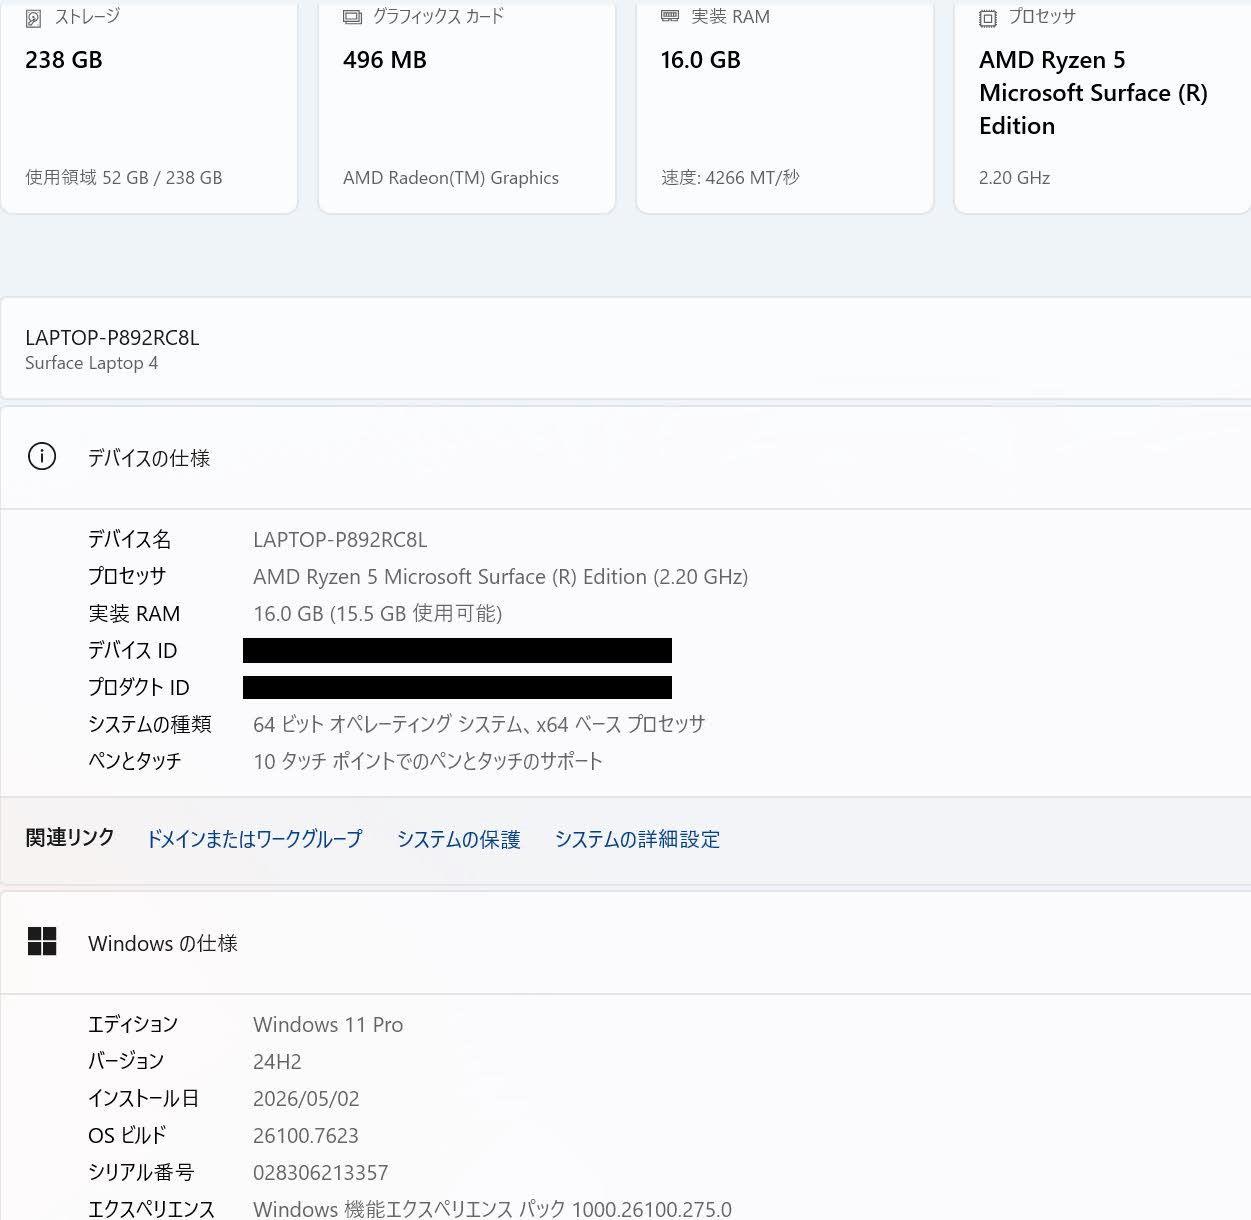Click the システムの種類 label
Viewport: 1251px width, 1220px height.
coord(150,724)
